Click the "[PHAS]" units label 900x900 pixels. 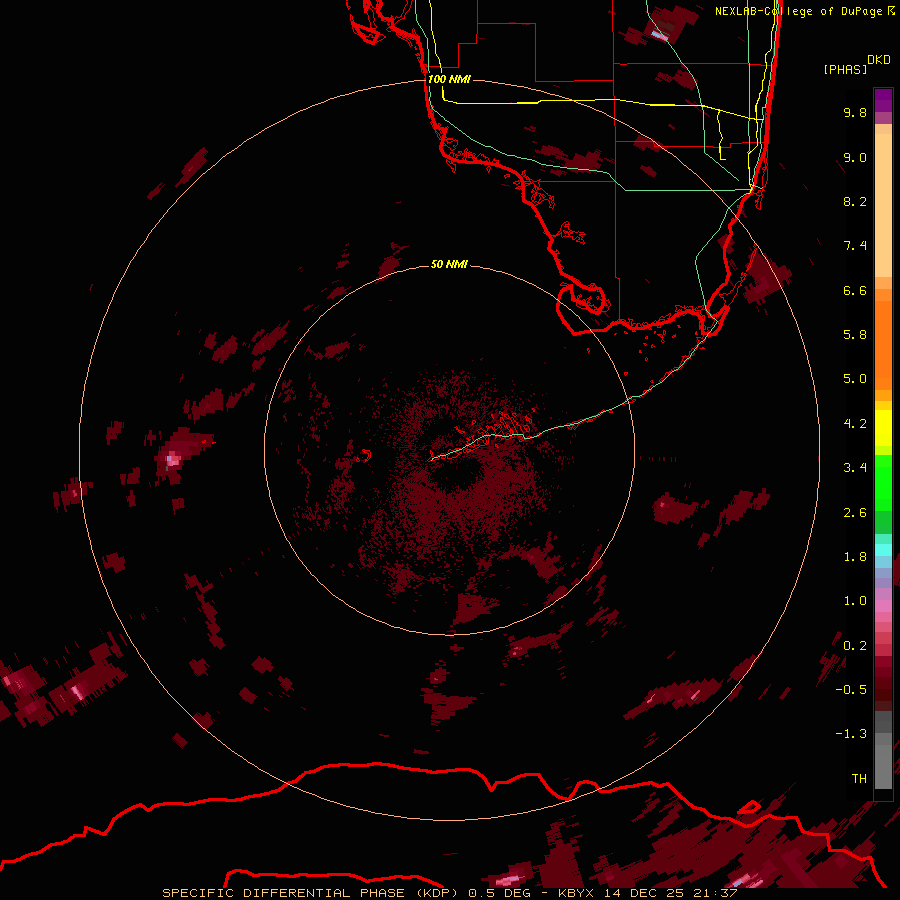[x=845, y=69]
